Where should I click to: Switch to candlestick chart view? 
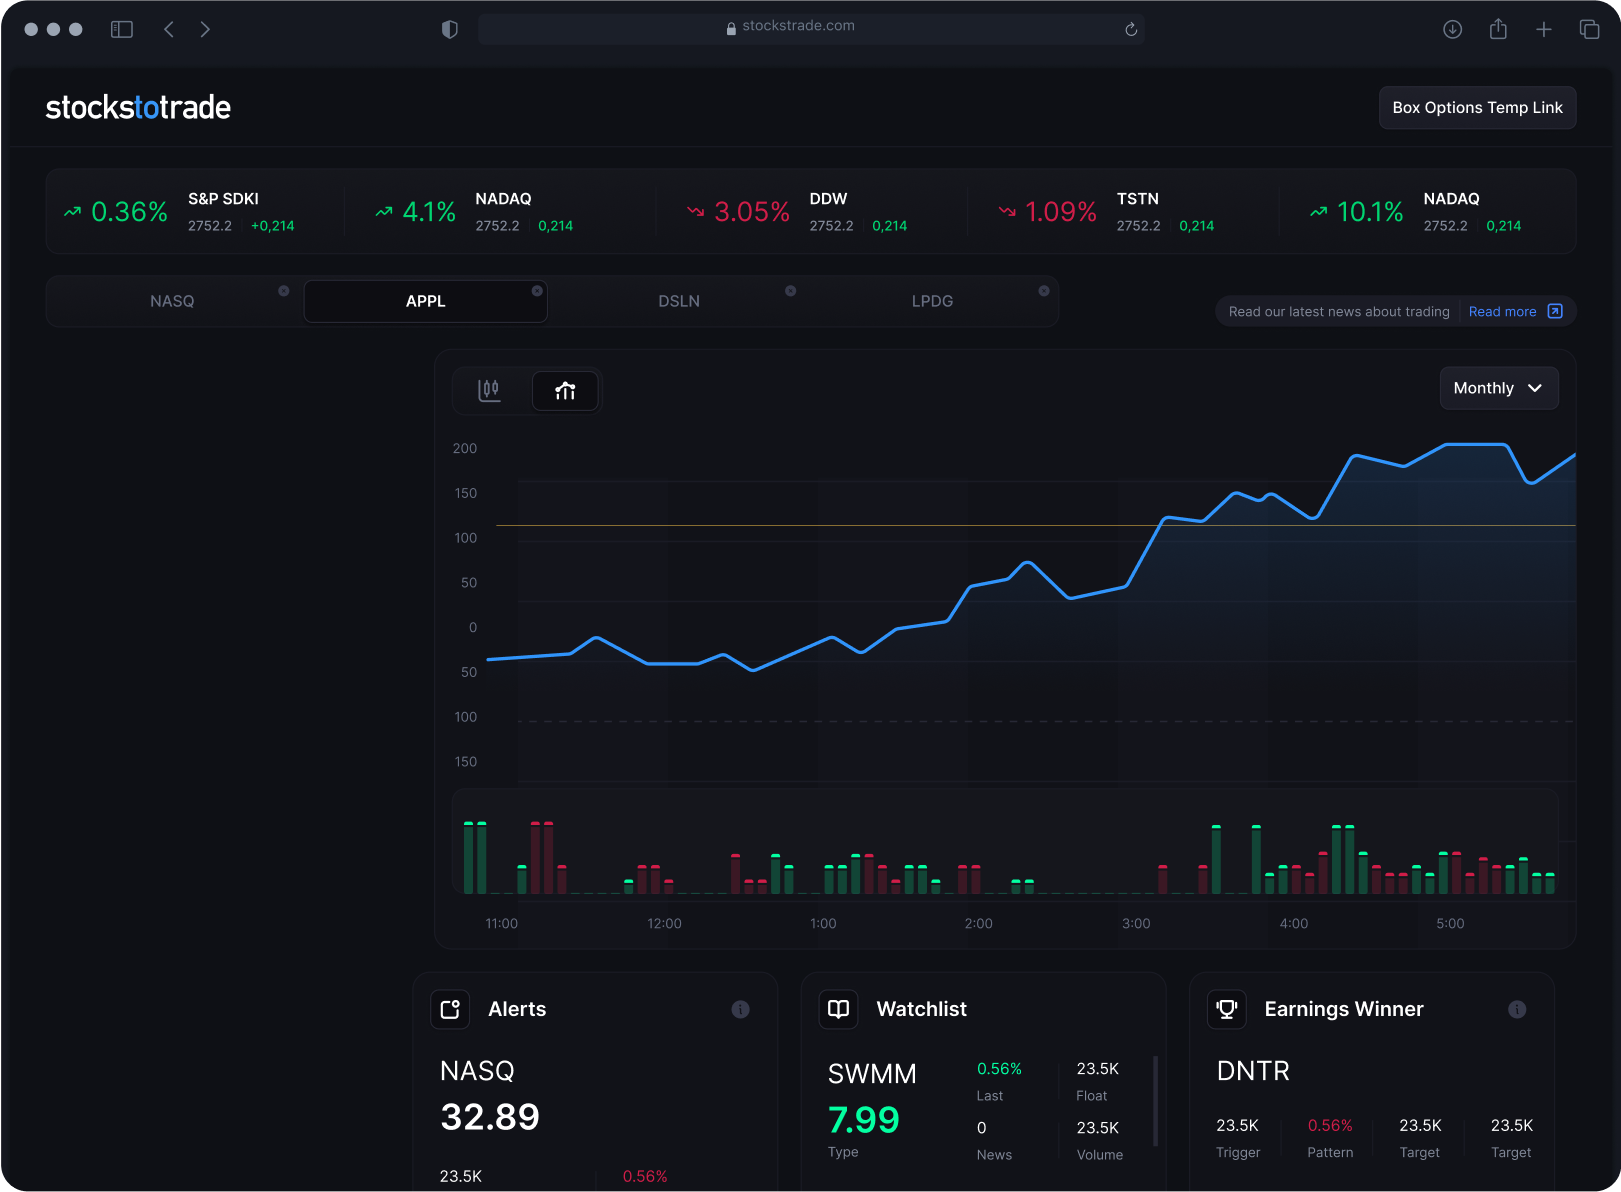point(489,390)
